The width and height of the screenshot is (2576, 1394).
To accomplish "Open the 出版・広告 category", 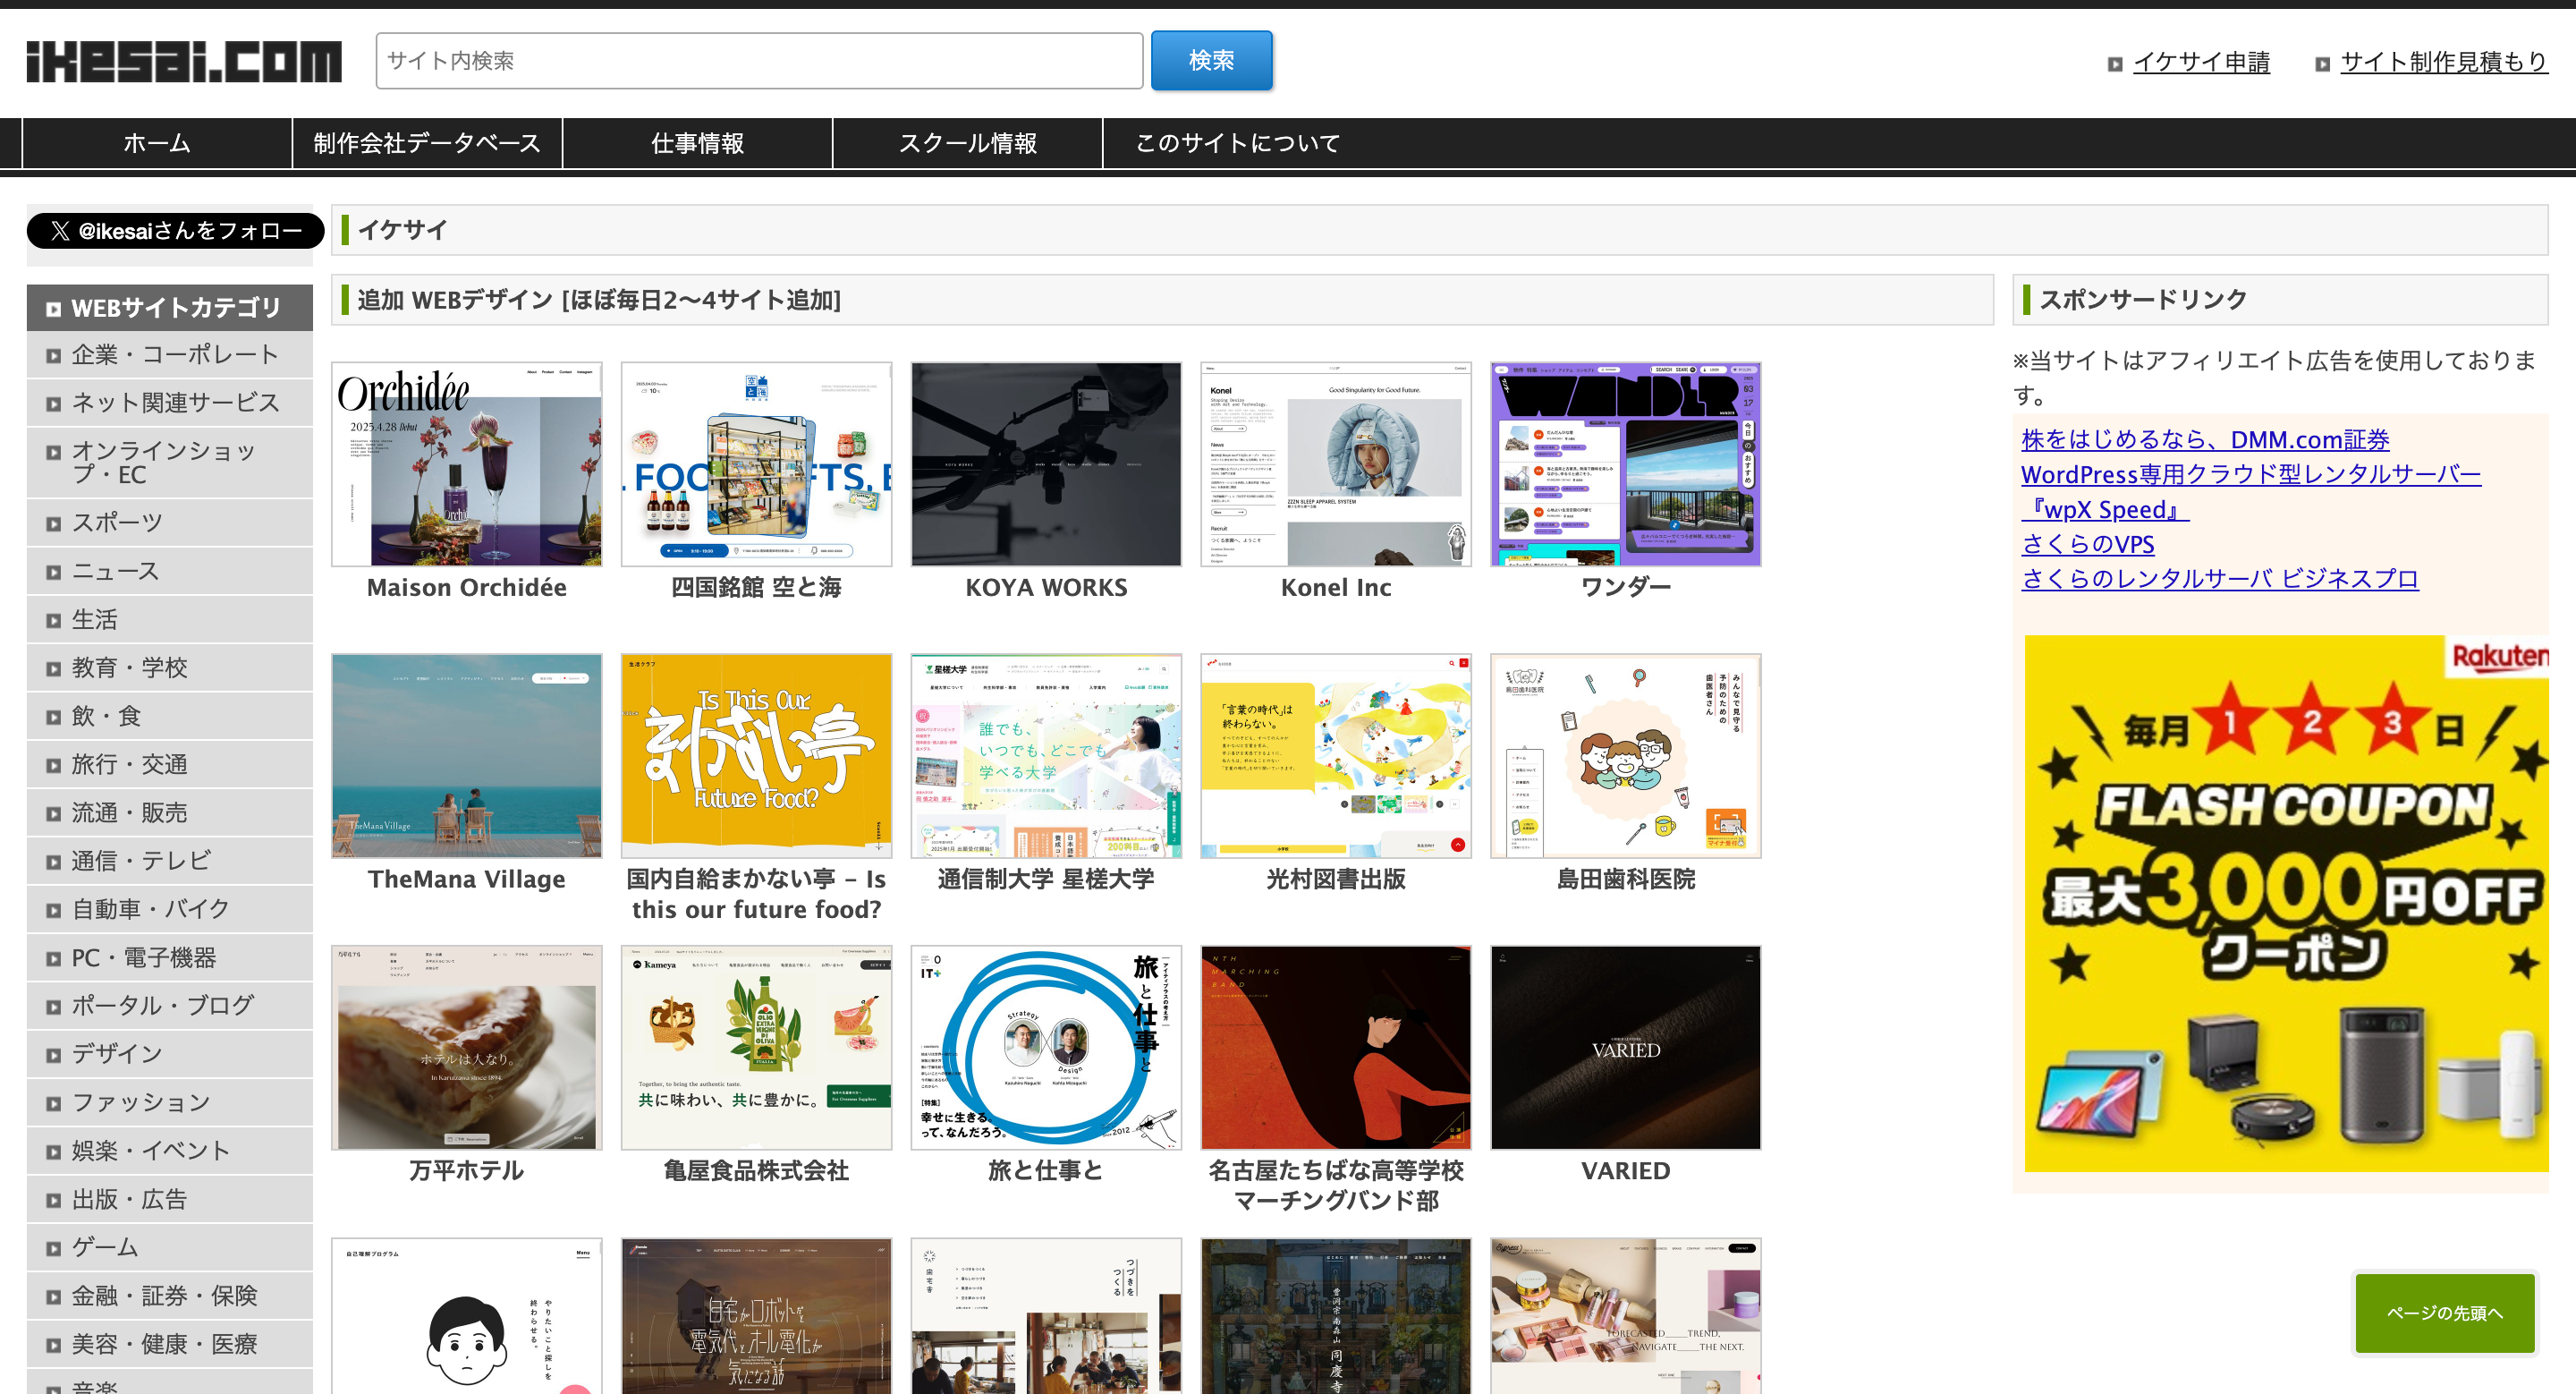I will (x=170, y=1200).
